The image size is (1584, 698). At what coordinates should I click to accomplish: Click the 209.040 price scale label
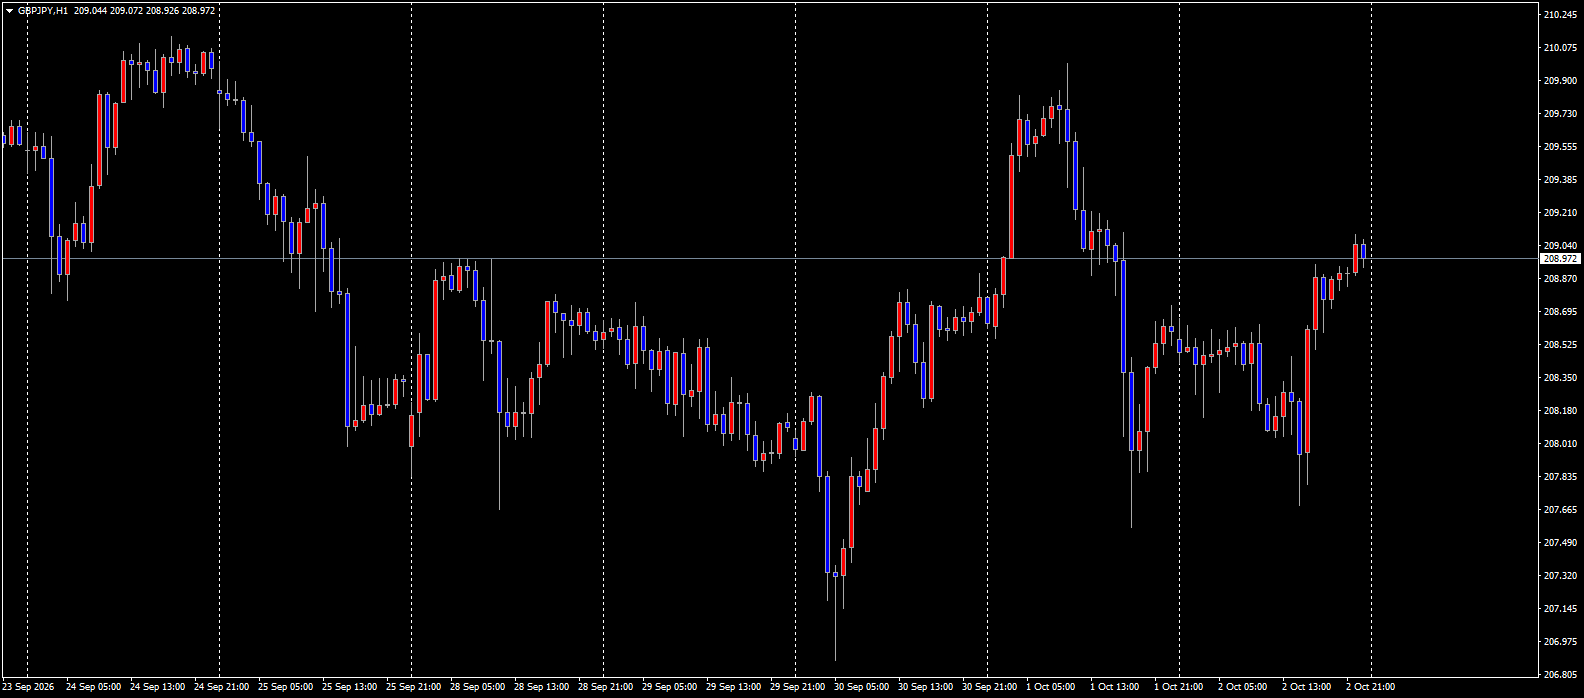pyautogui.click(x=1560, y=246)
